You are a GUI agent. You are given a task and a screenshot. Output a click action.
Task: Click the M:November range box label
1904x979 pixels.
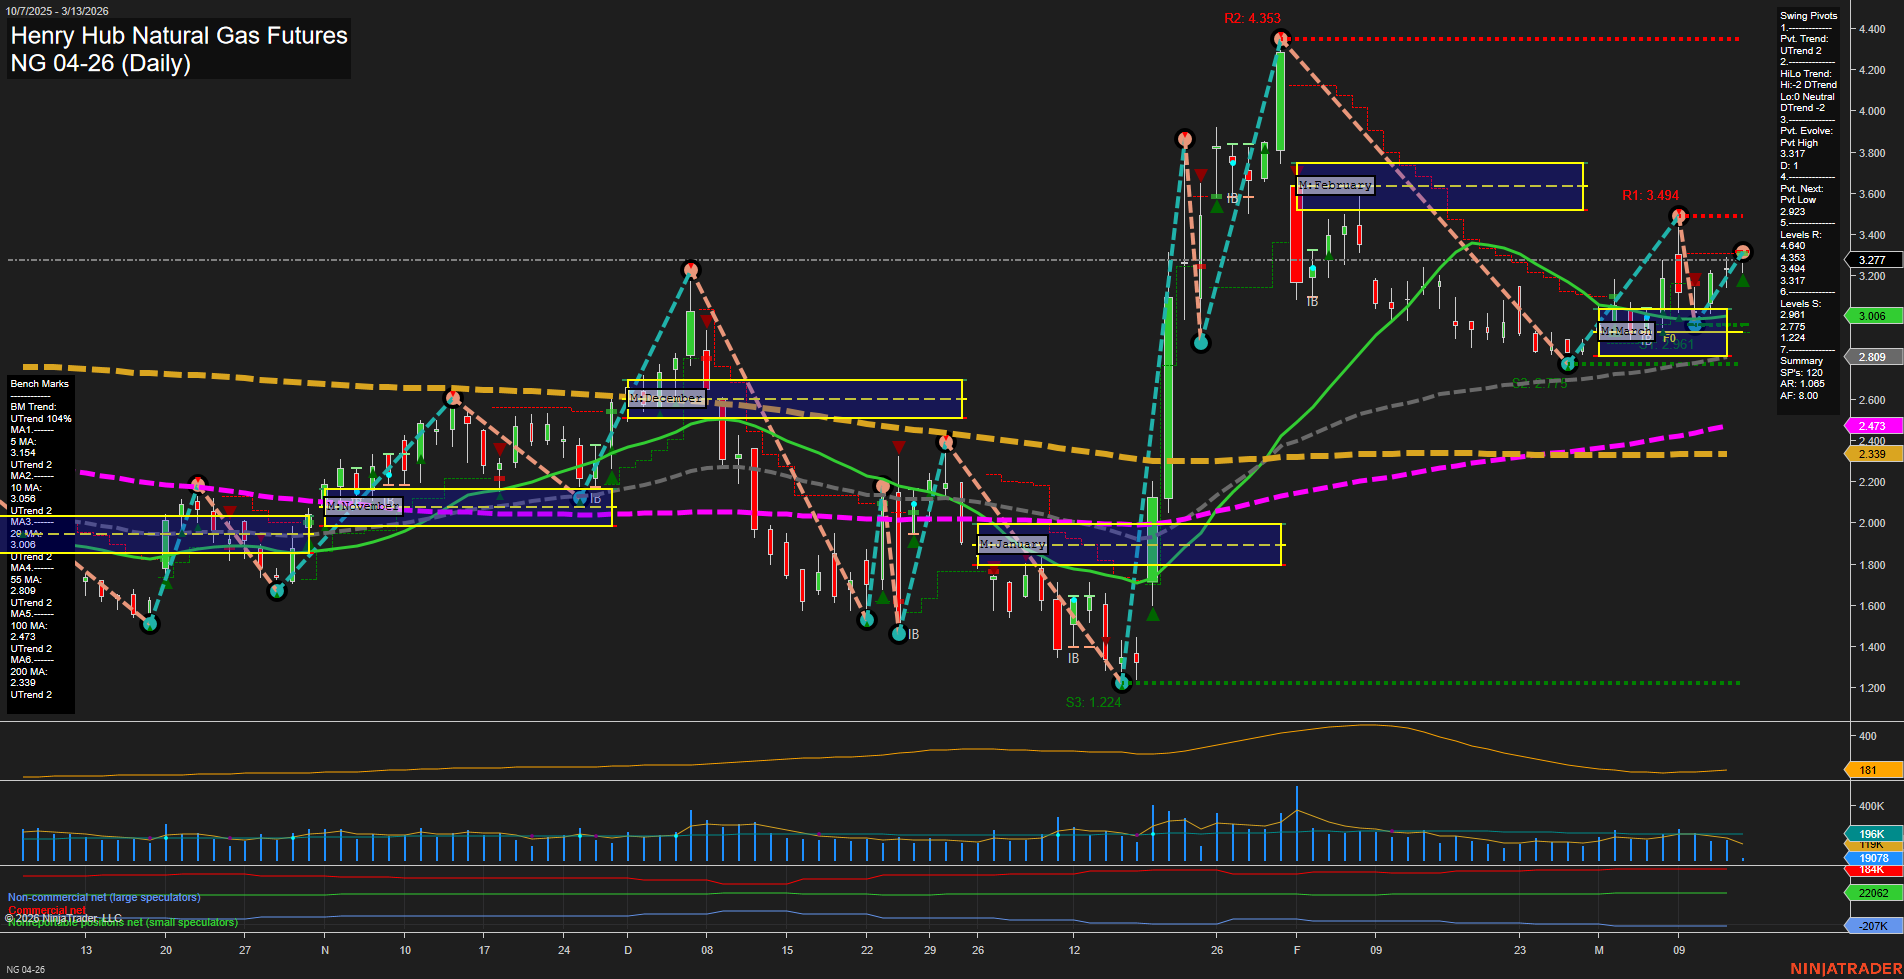pyautogui.click(x=364, y=507)
